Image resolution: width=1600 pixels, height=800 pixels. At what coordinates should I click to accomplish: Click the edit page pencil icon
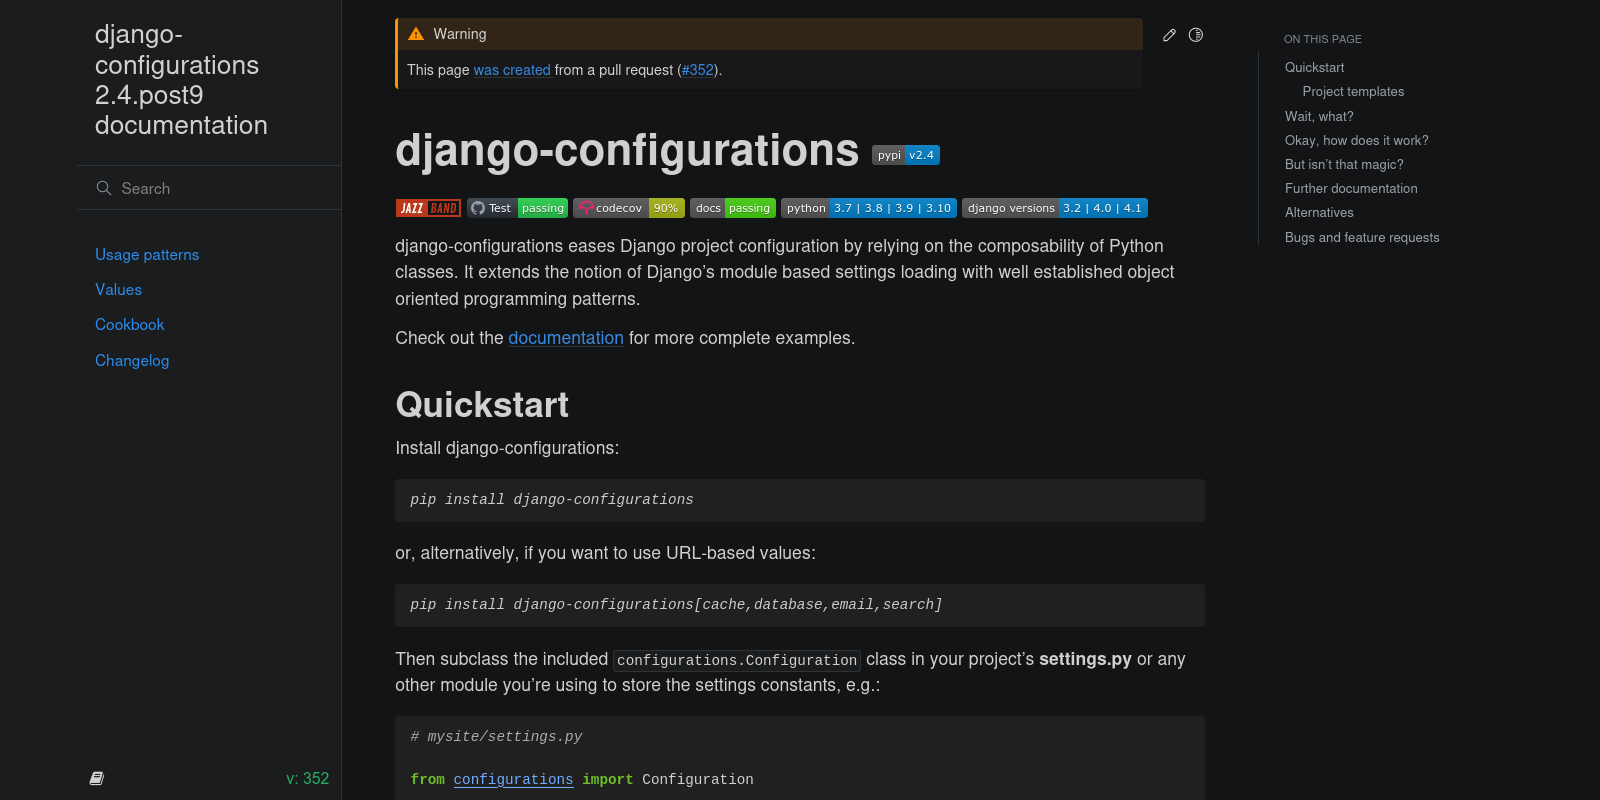point(1169,35)
